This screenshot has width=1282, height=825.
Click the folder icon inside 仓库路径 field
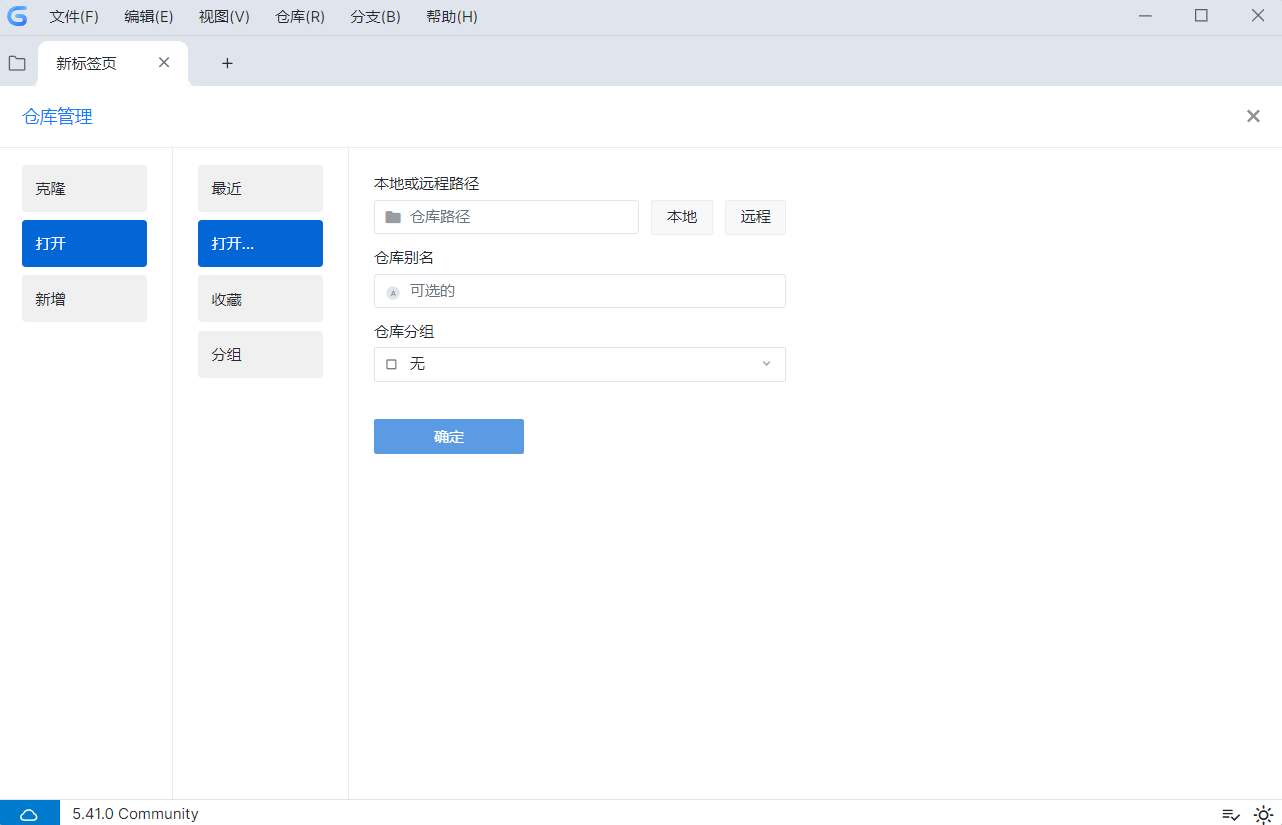point(393,217)
